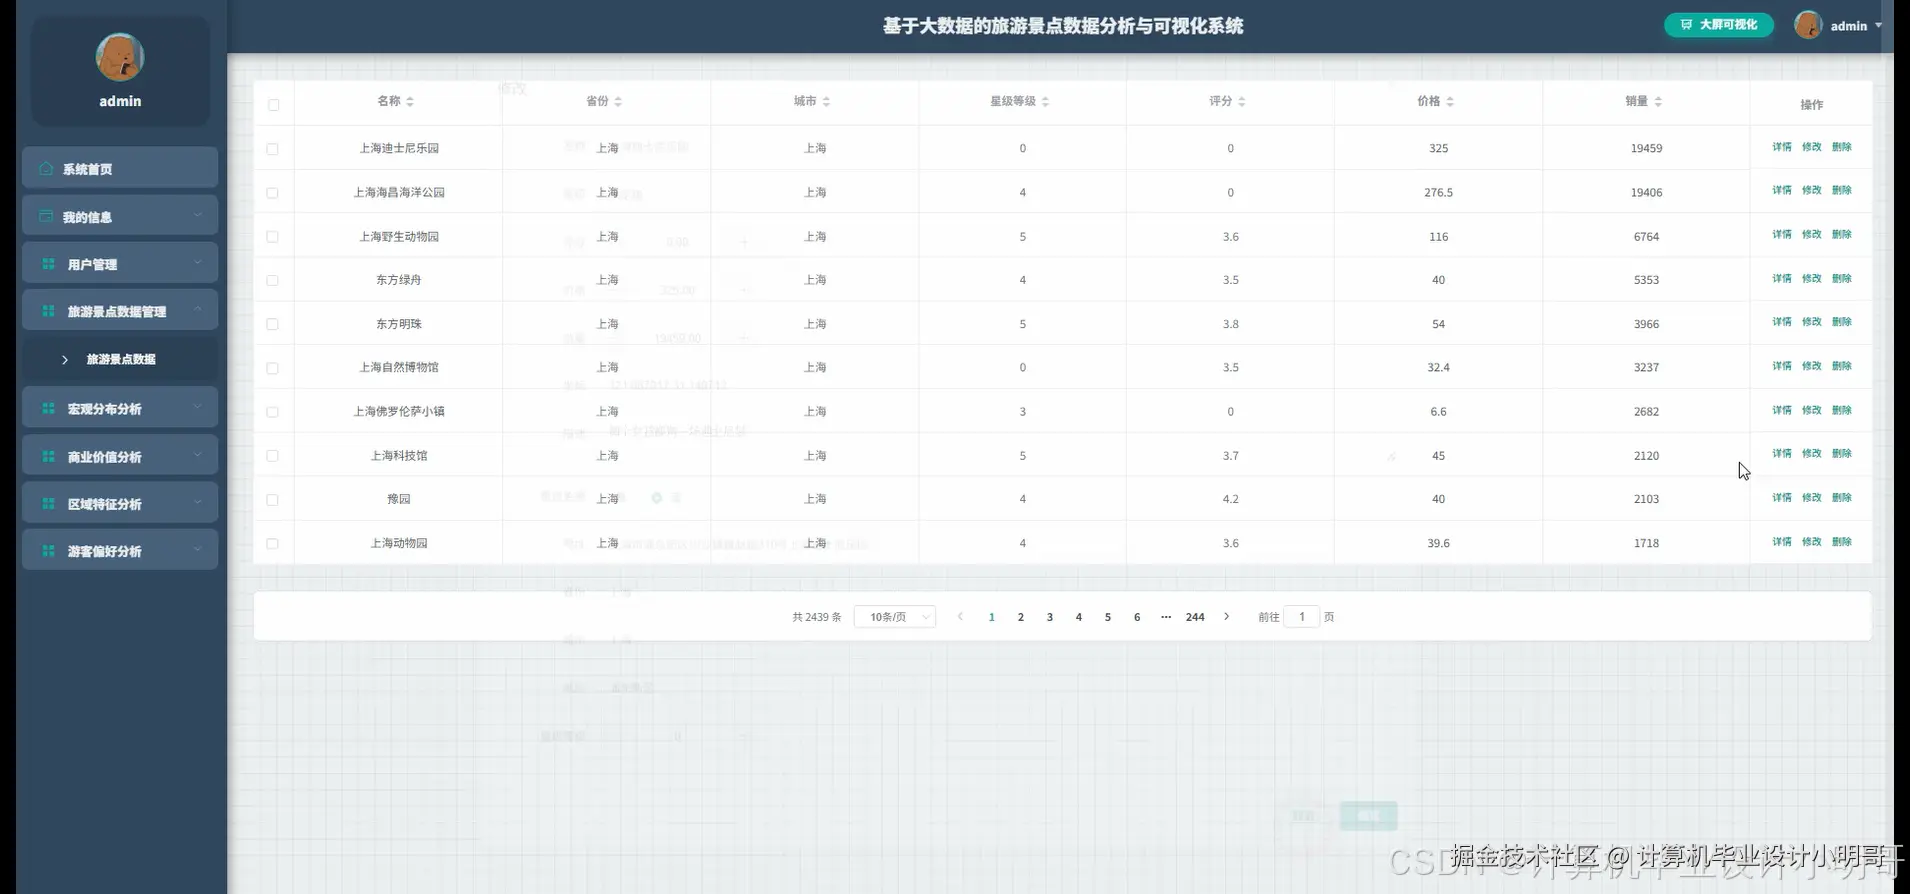Sort by 评分 column arrows

pos(1241,101)
